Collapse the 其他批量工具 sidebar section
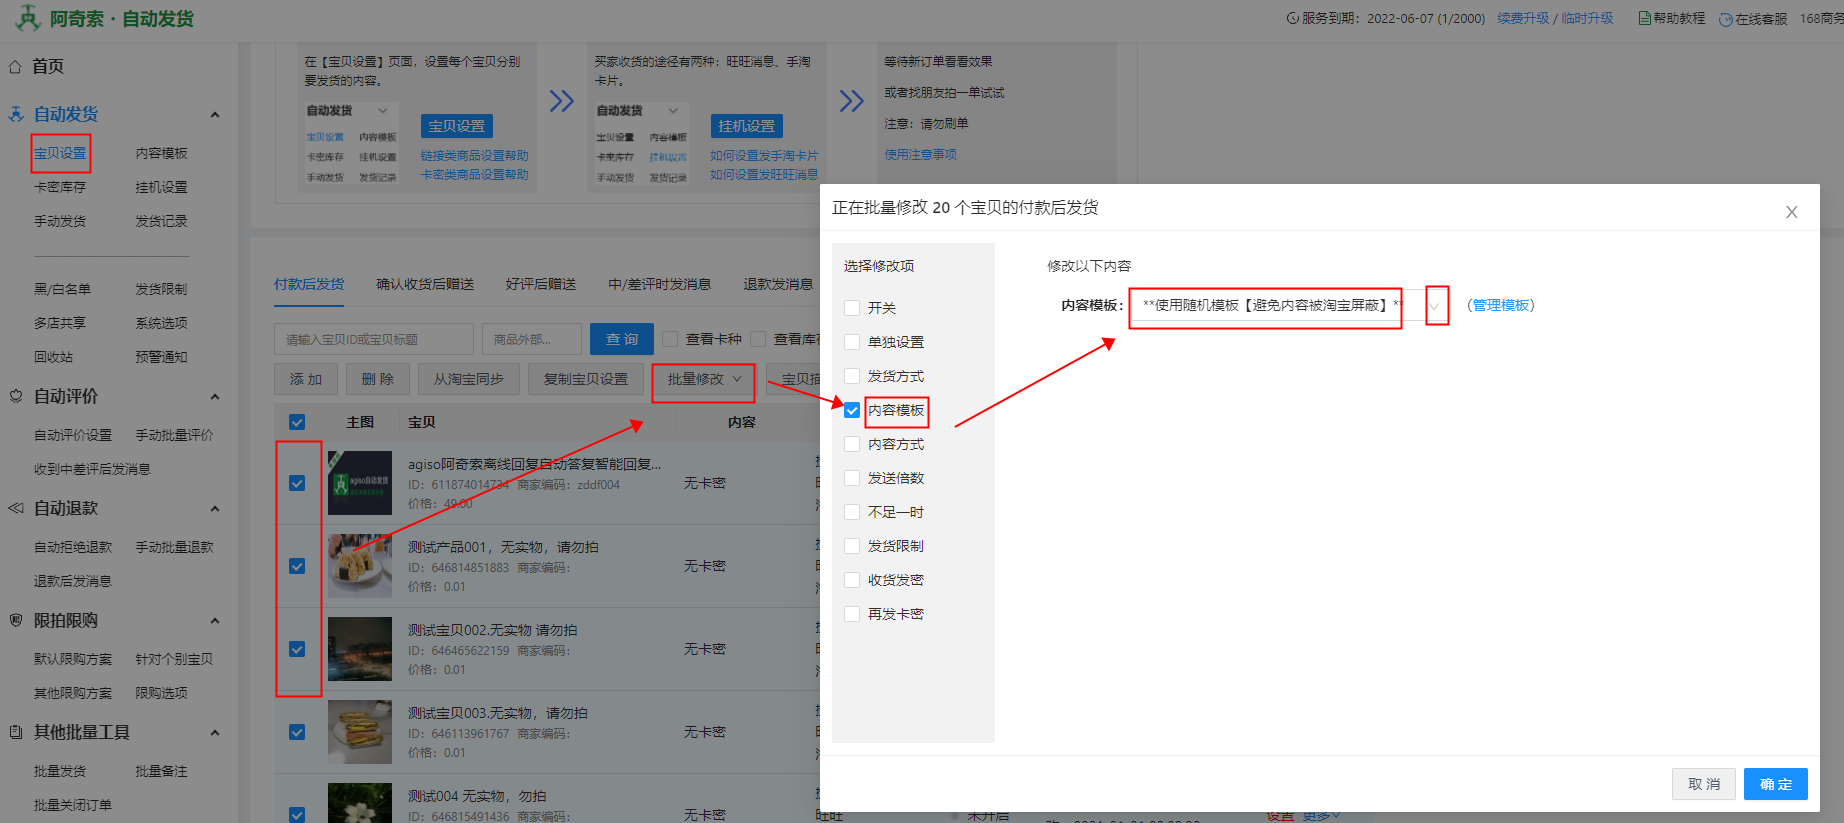The width and height of the screenshot is (1844, 823). point(215,733)
